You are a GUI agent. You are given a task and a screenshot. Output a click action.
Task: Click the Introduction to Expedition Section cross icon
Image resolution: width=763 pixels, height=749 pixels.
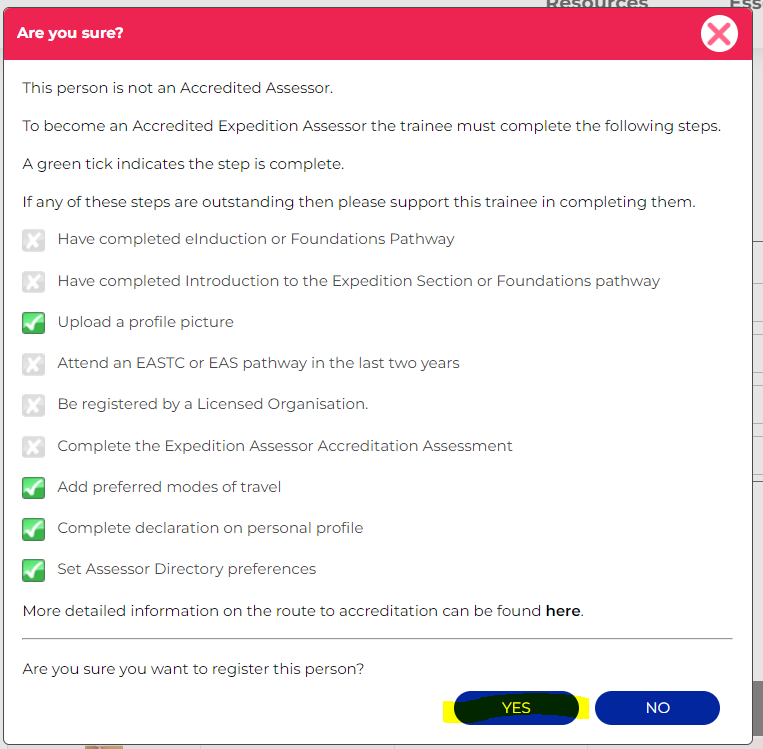(34, 281)
